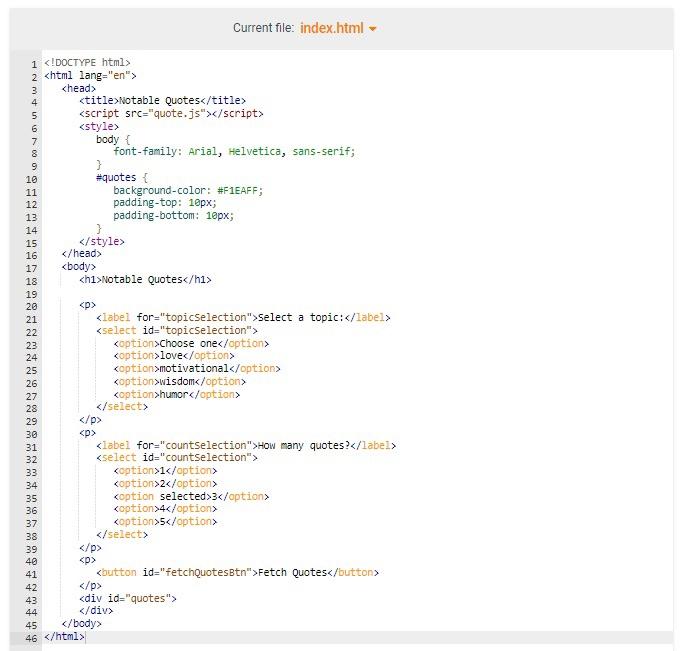Click line number 46 in gutter
Image resolution: width=680 pixels, height=651 pixels.
(x=31, y=639)
